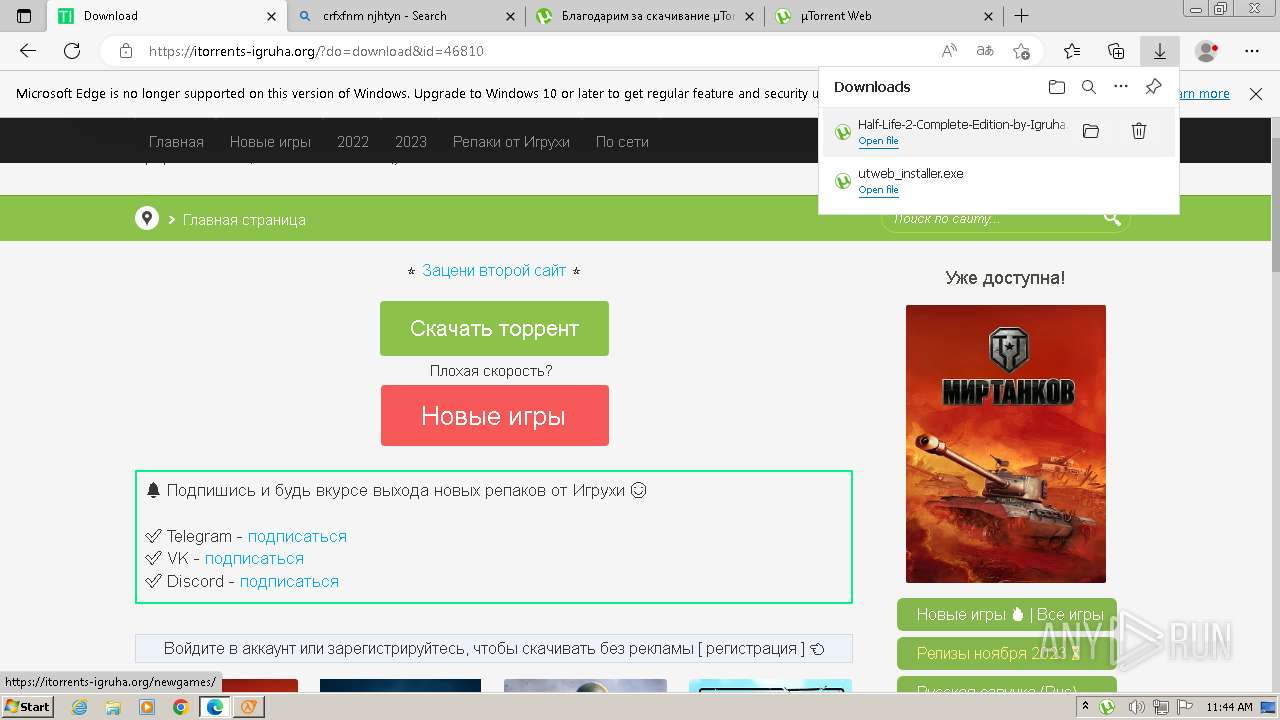The image size is (1280, 720).
Task: Open downloads folder from panel header
Action: [x=1057, y=87]
